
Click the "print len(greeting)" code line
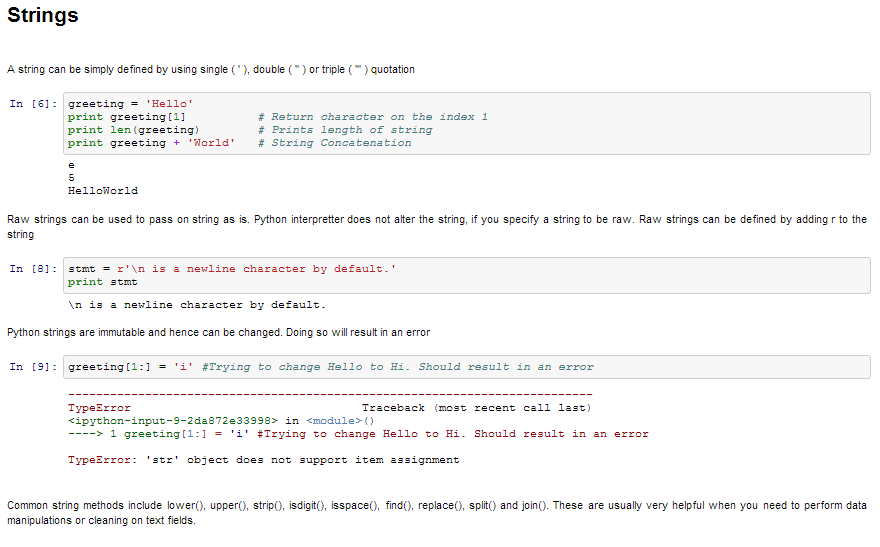point(133,130)
